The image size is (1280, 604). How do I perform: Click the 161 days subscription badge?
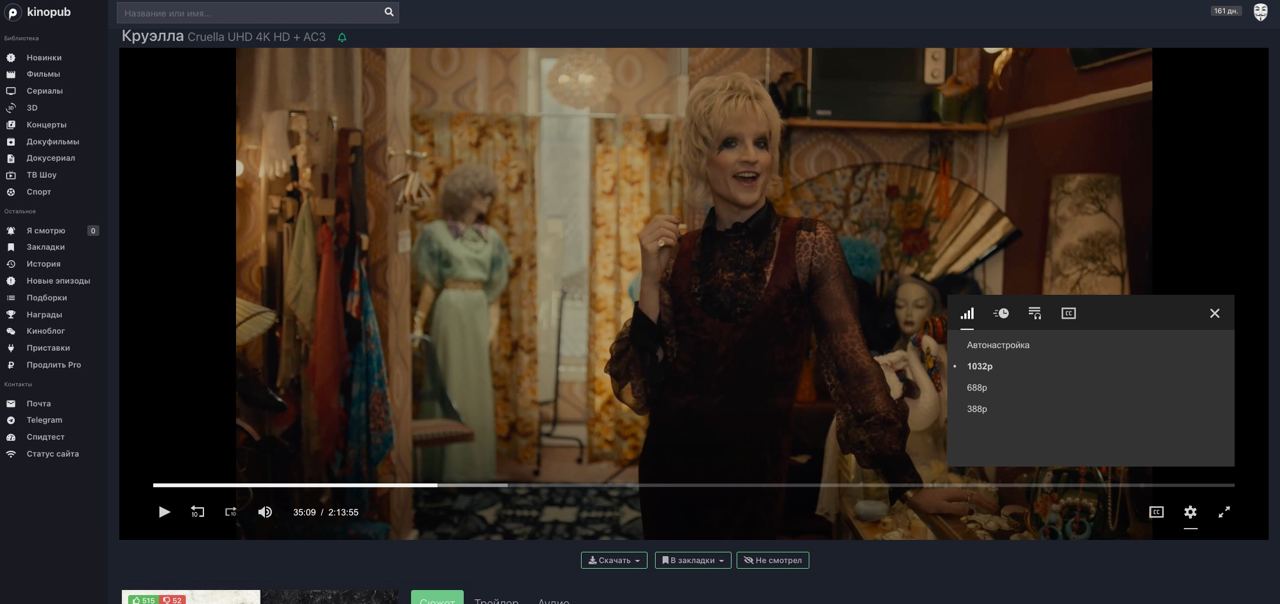click(1226, 11)
